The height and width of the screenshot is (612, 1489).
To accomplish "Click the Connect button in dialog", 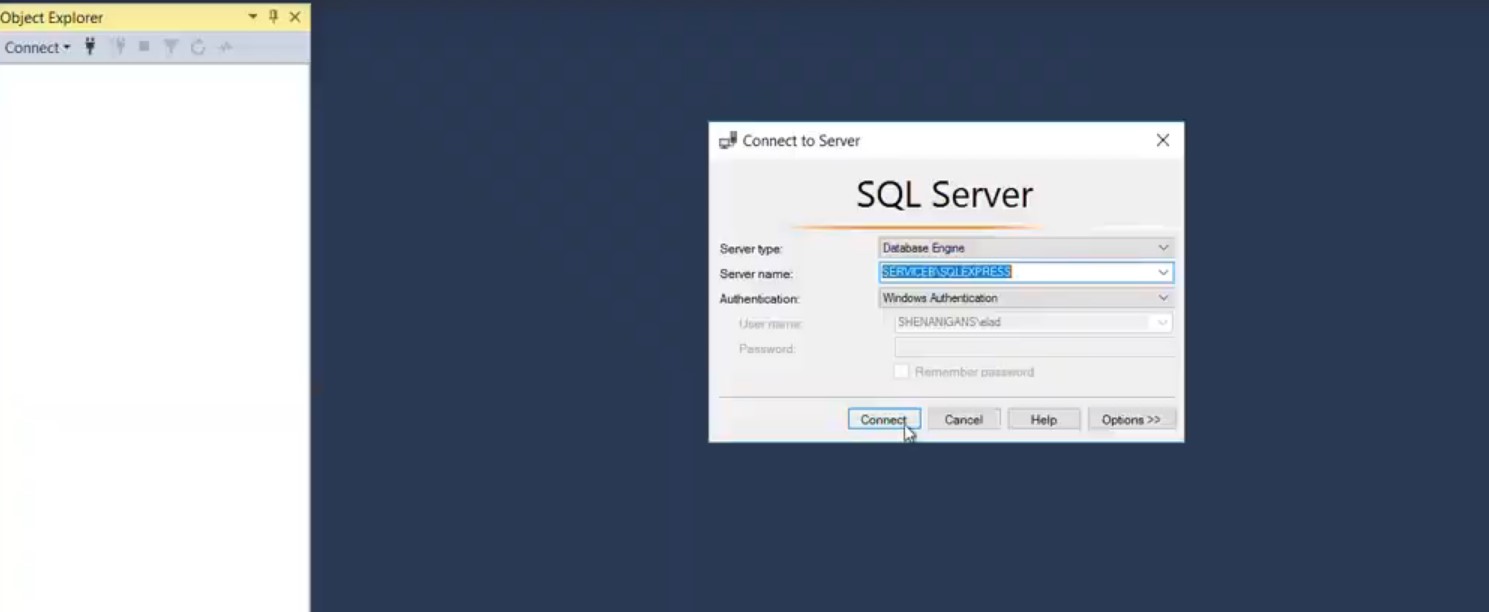I will coord(884,420).
